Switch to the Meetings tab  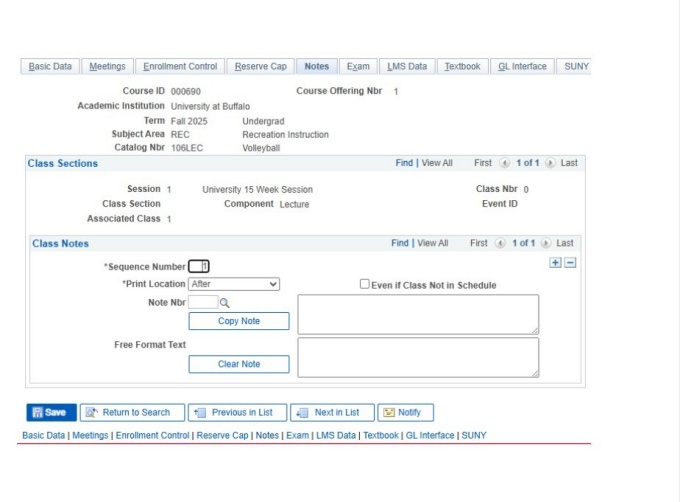[107, 66]
